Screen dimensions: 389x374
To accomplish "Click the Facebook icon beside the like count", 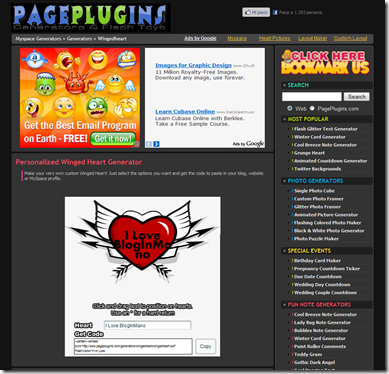I will pyautogui.click(x=275, y=13).
